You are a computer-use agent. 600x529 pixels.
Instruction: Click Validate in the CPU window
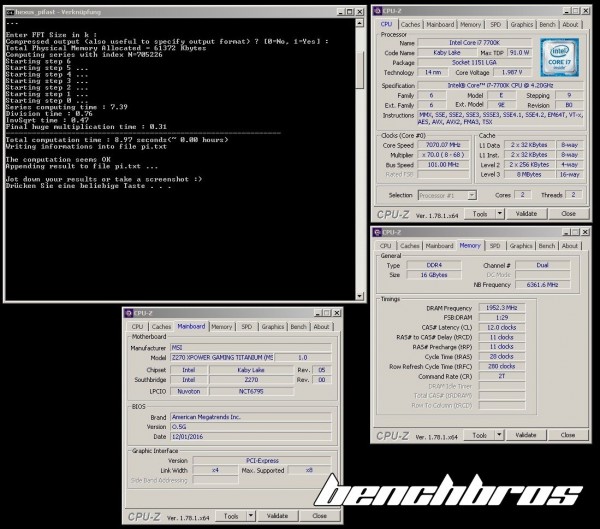526,214
